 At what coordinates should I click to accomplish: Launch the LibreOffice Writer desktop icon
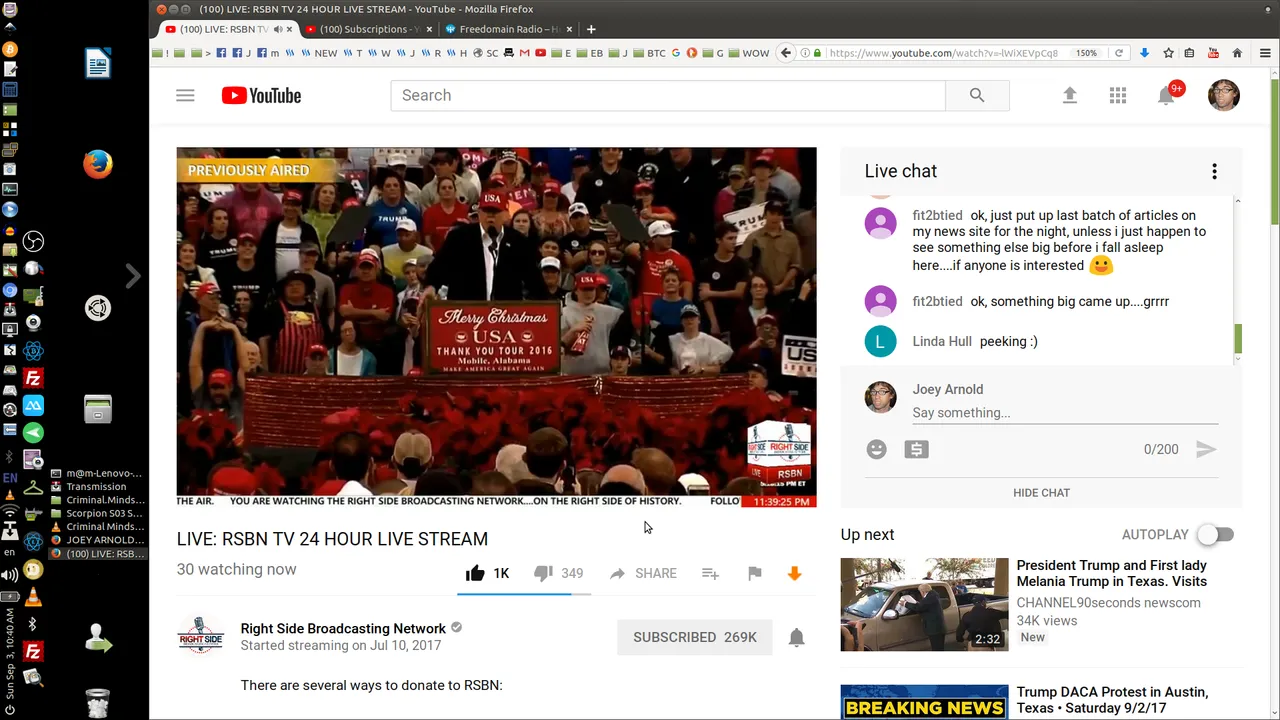pos(98,64)
